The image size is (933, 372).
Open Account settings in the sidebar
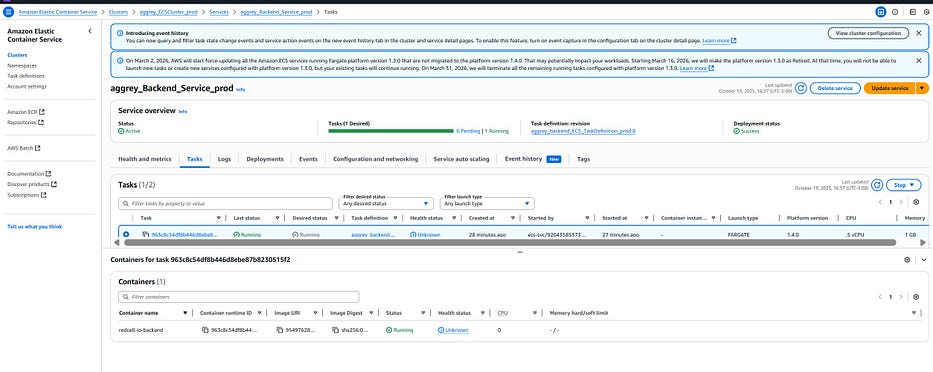(27, 86)
